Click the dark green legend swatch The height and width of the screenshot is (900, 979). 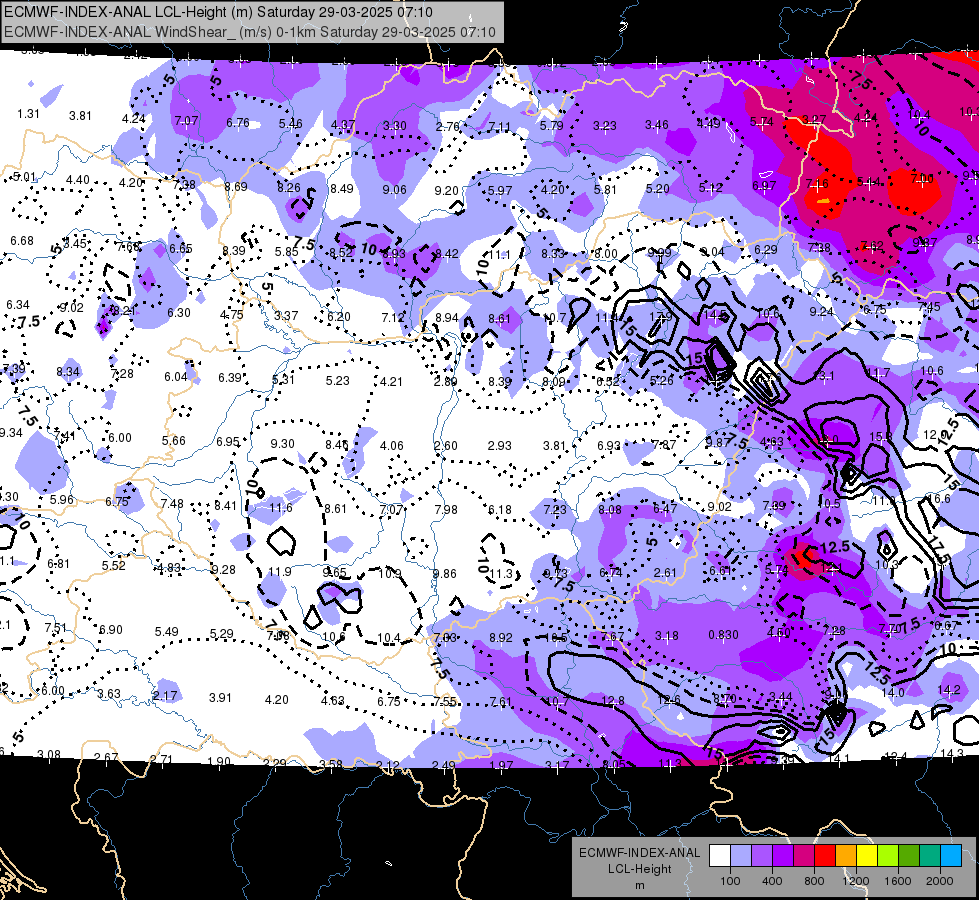pyautogui.click(x=909, y=856)
